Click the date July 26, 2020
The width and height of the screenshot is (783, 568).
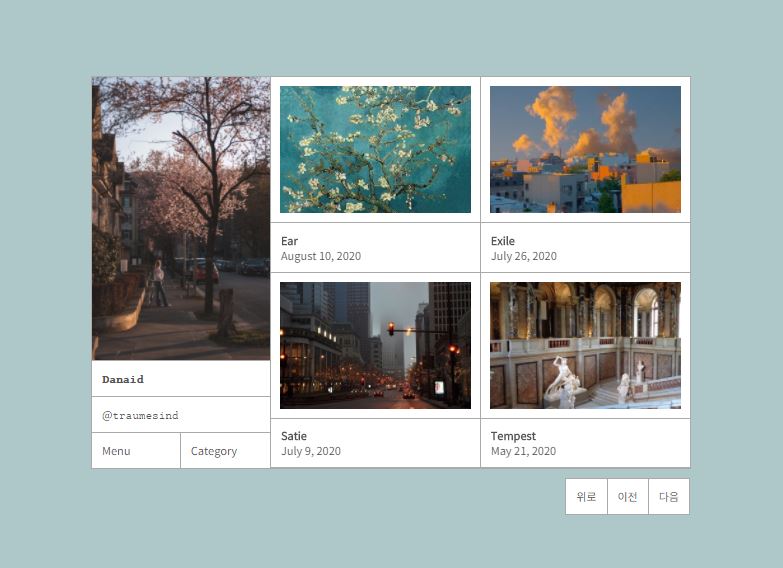523,256
